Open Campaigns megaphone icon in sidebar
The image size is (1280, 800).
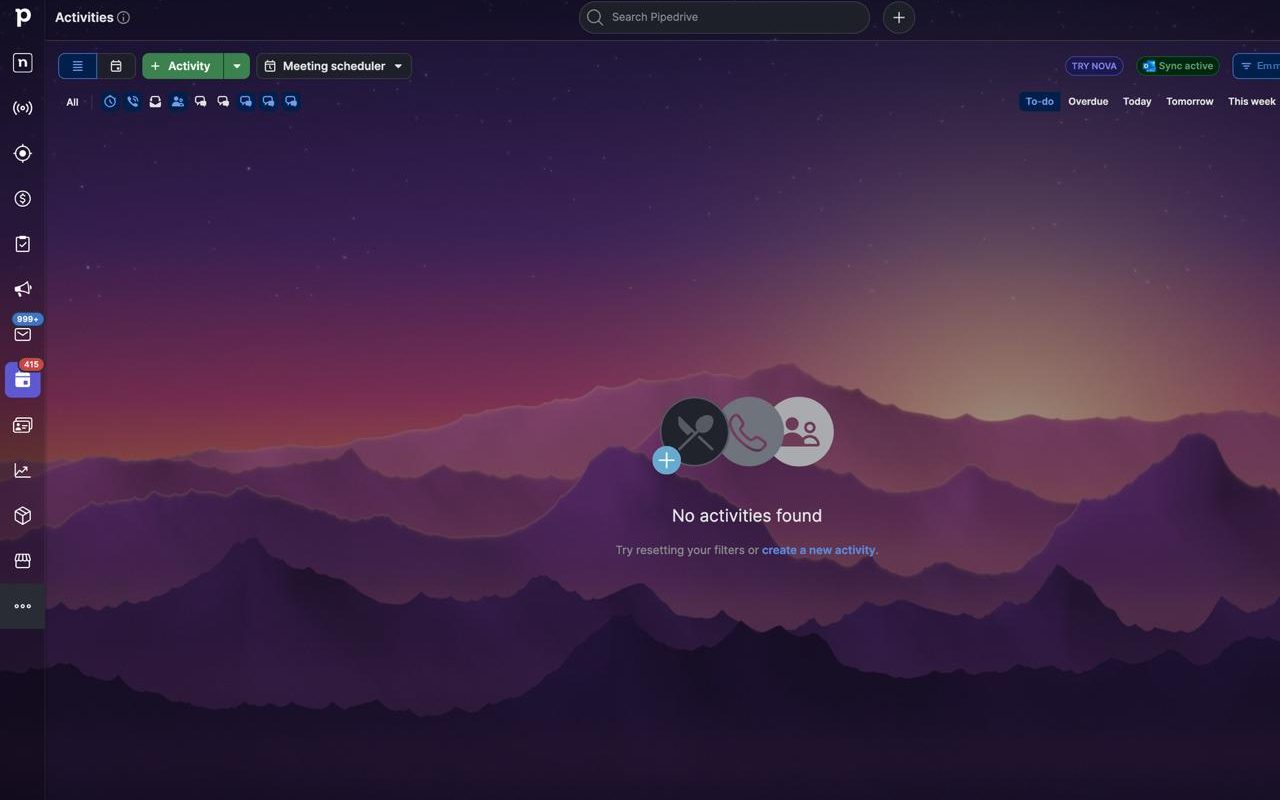pos(22,289)
